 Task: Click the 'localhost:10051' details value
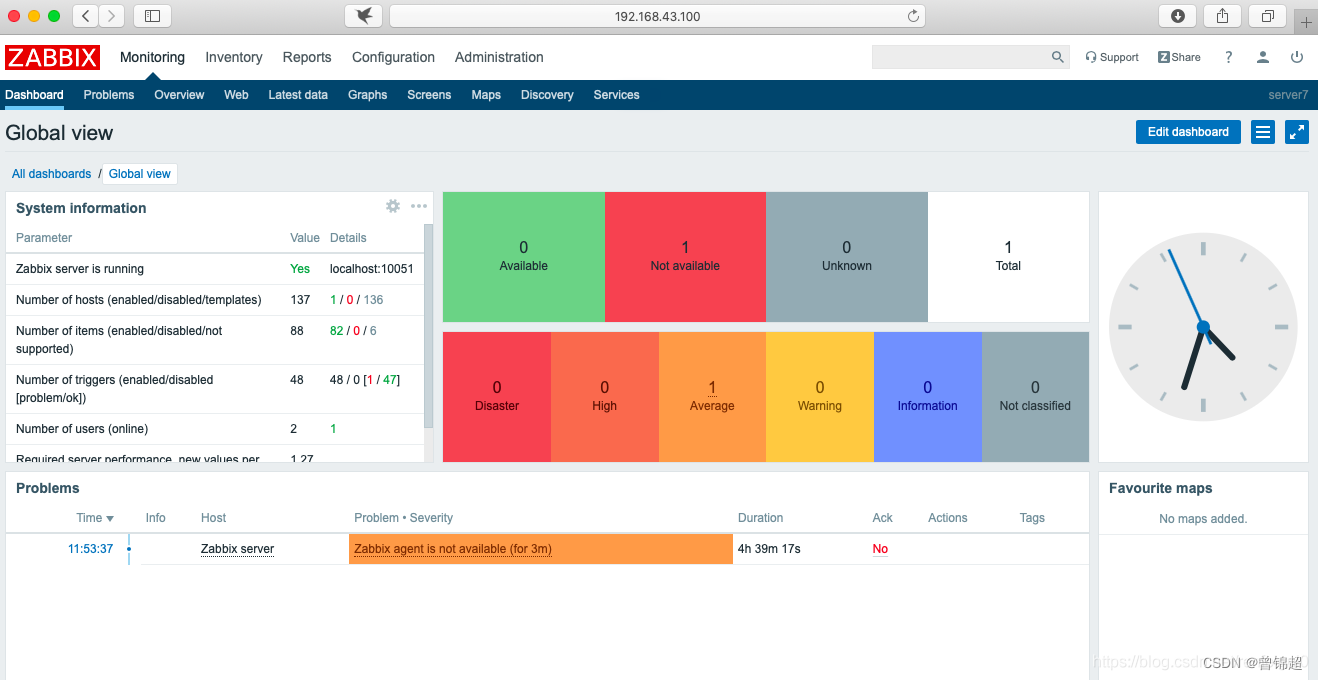[372, 269]
